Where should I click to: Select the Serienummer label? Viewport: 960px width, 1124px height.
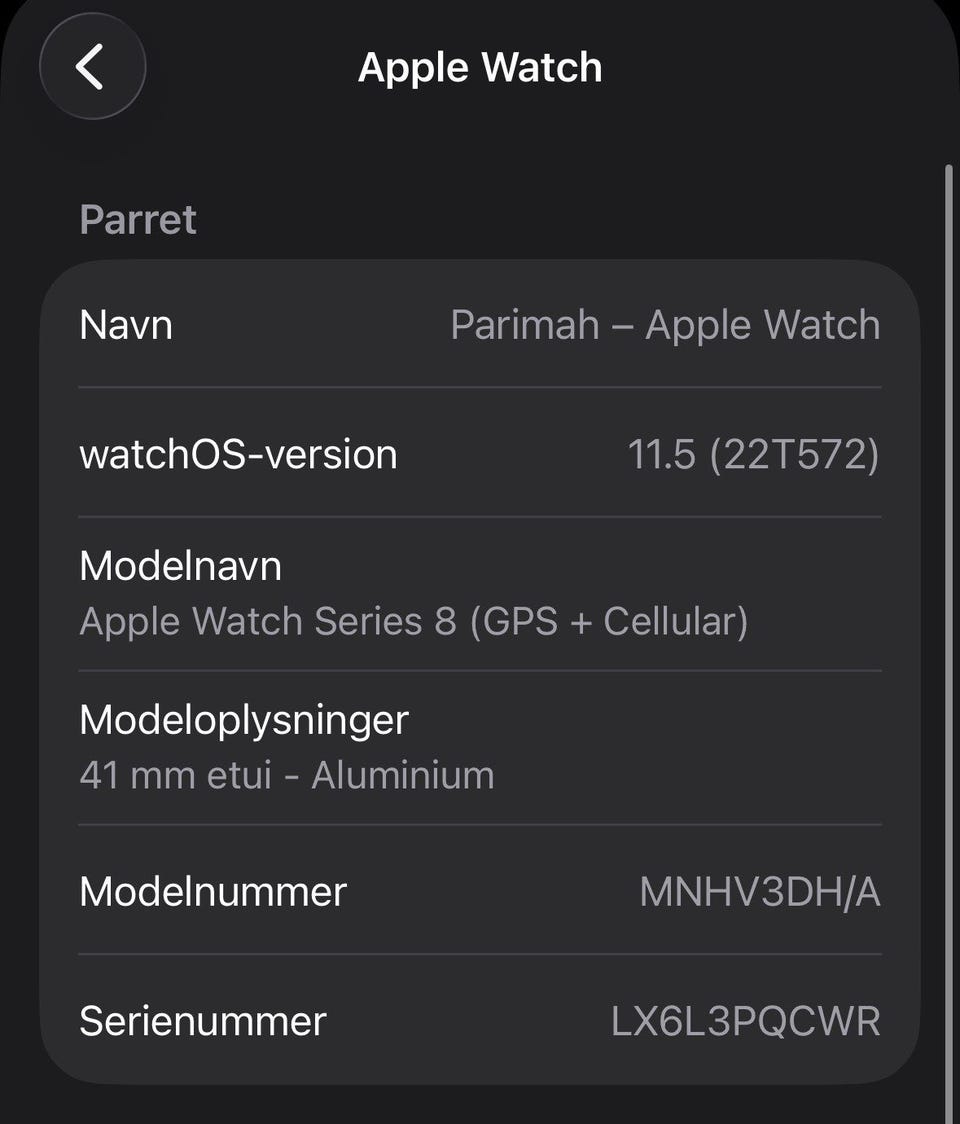coord(203,1021)
